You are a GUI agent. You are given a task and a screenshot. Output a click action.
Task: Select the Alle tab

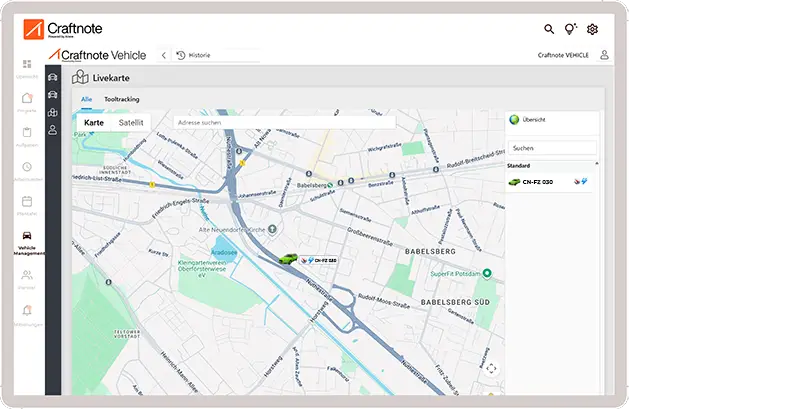coord(87,99)
